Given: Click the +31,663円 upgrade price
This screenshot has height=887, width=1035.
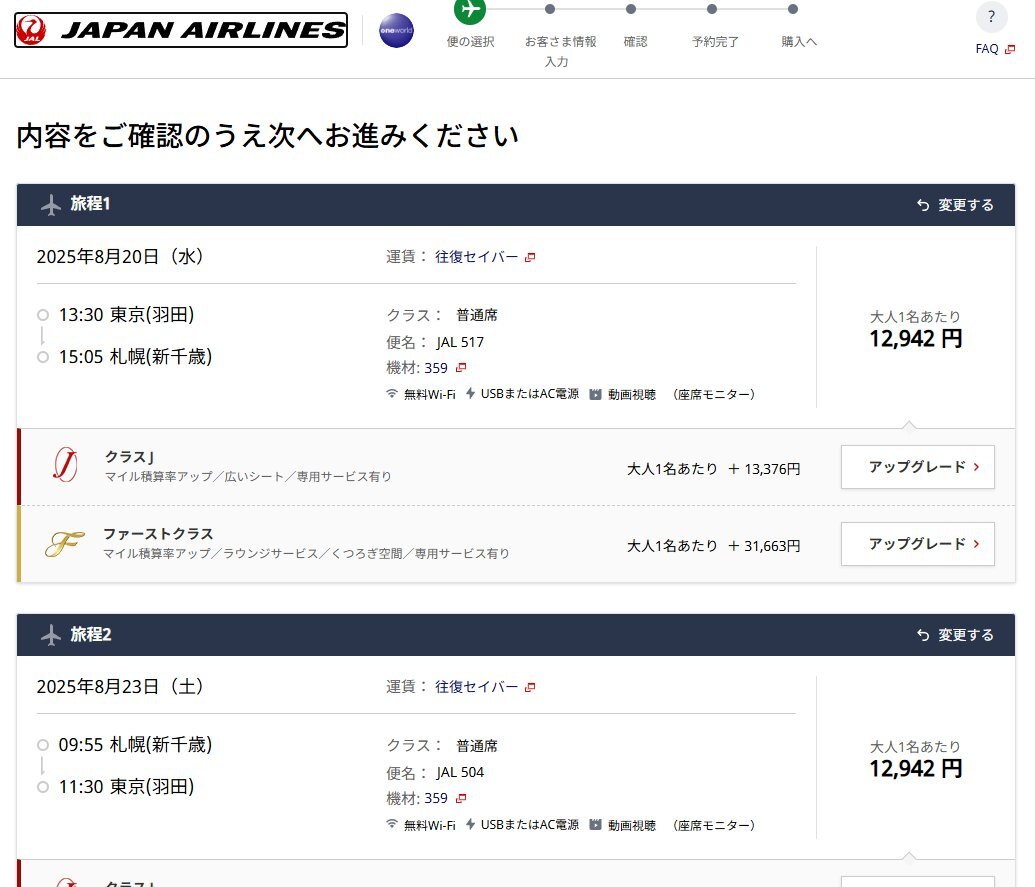Looking at the screenshot, I should coord(764,546).
